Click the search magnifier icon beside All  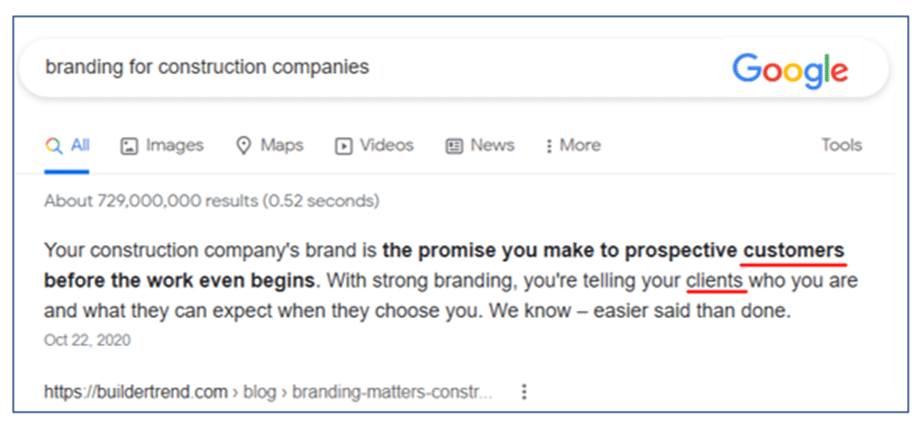(53, 145)
